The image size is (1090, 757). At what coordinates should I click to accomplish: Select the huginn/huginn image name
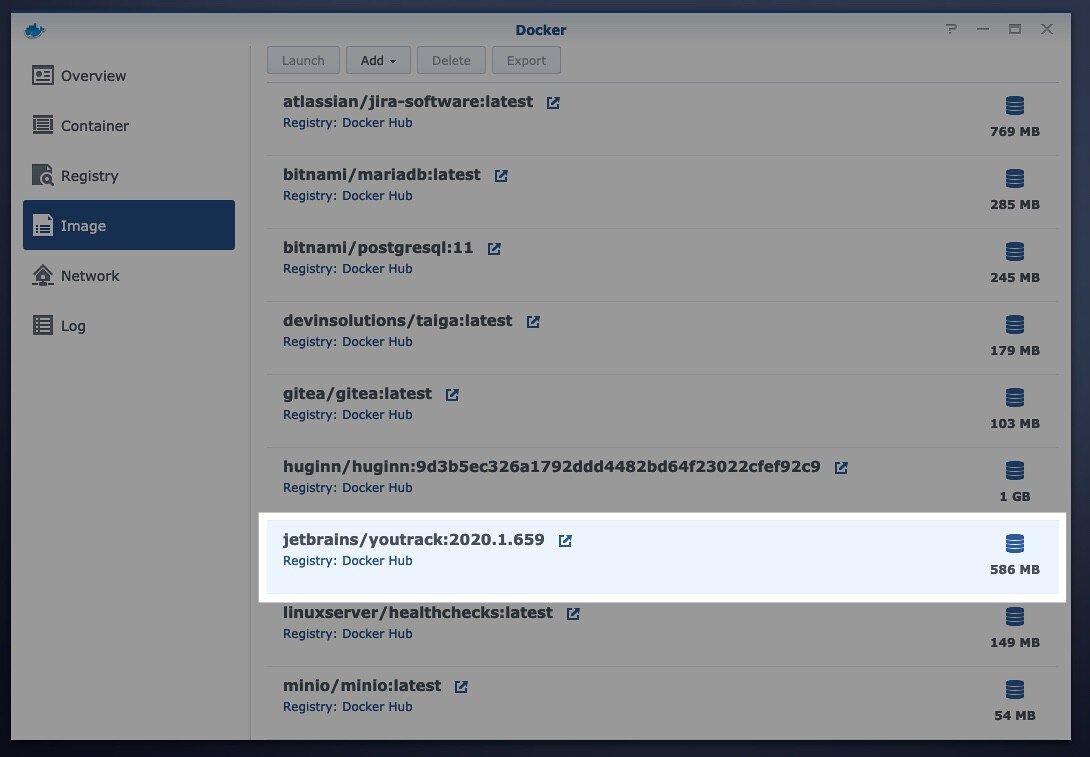(552, 466)
